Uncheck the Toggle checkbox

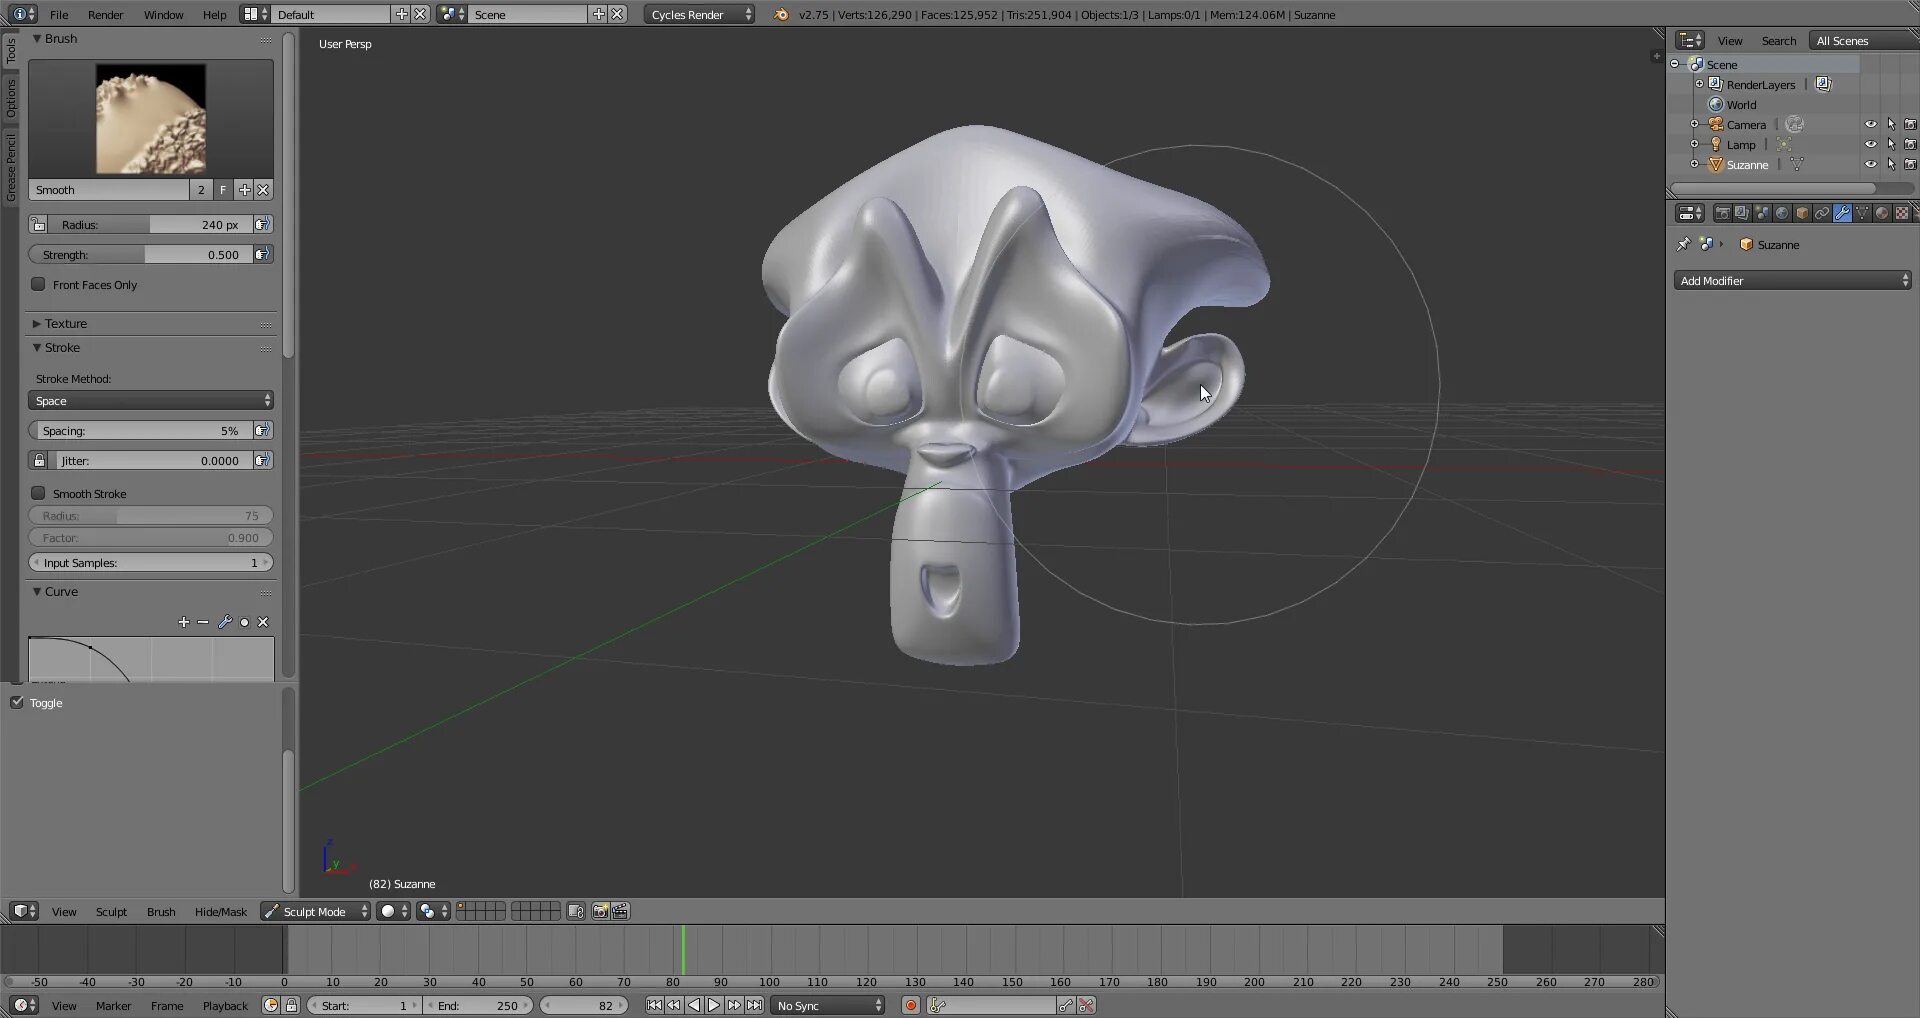(x=17, y=702)
